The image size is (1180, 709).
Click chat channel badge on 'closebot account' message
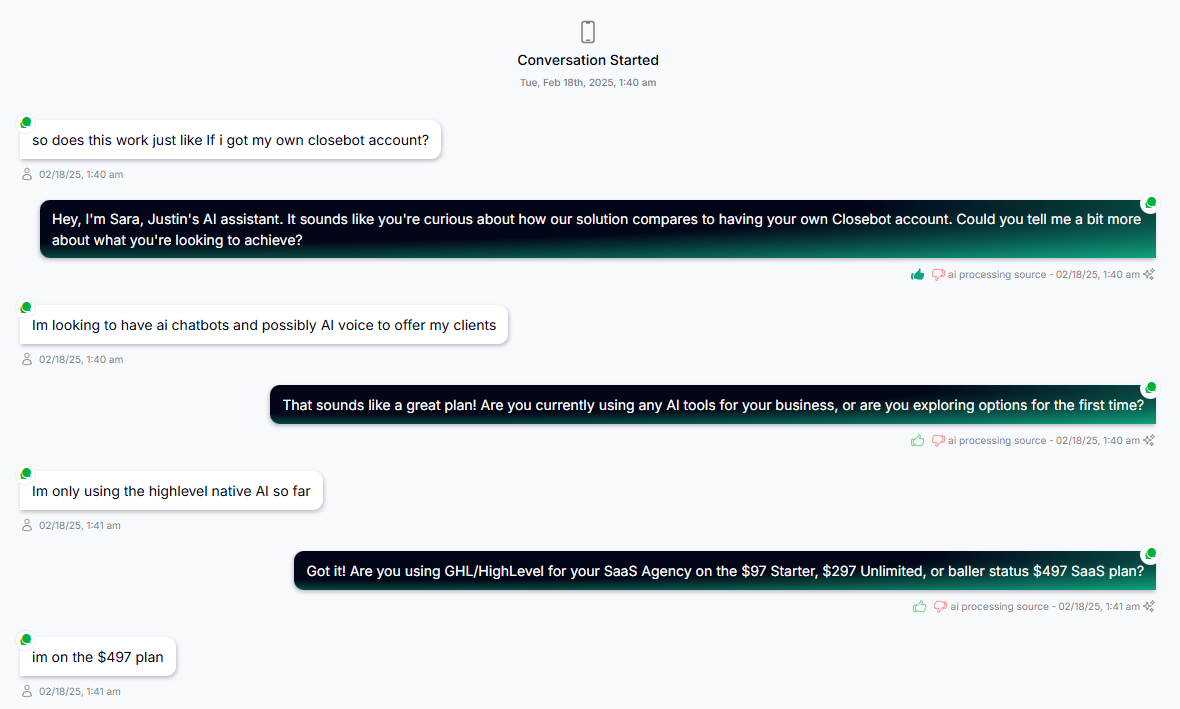click(x=26, y=122)
